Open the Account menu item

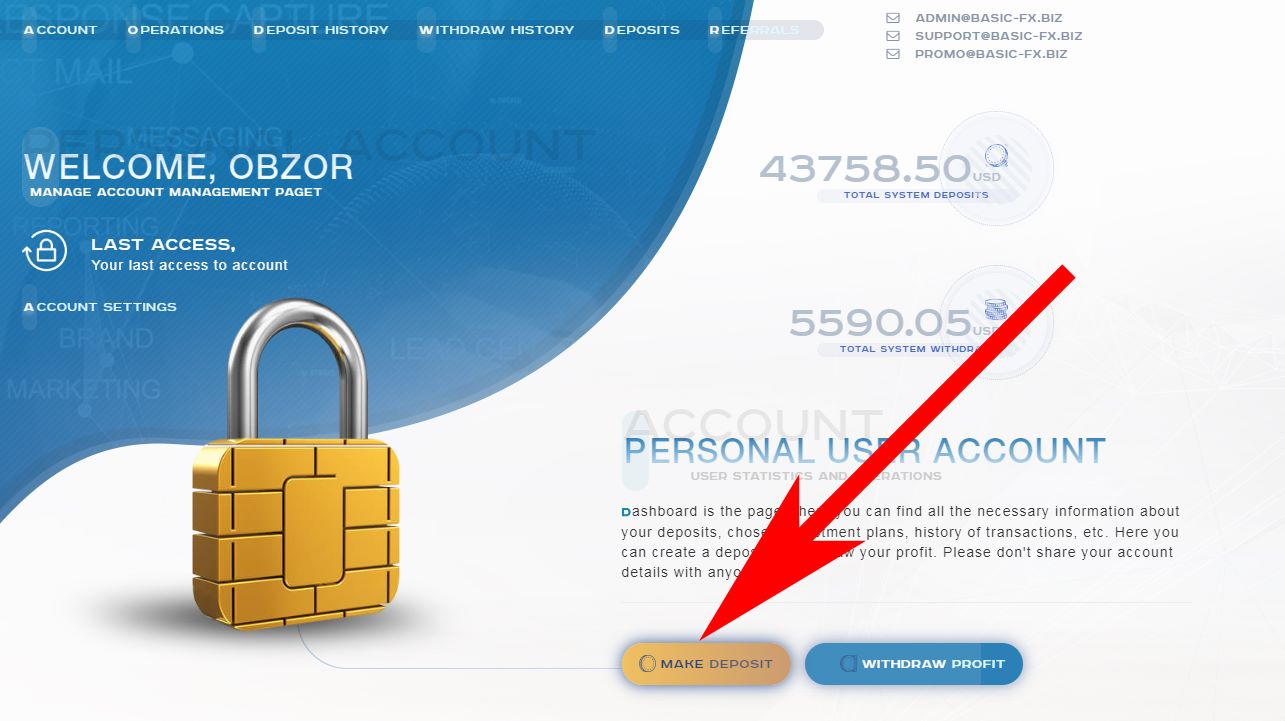[60, 30]
